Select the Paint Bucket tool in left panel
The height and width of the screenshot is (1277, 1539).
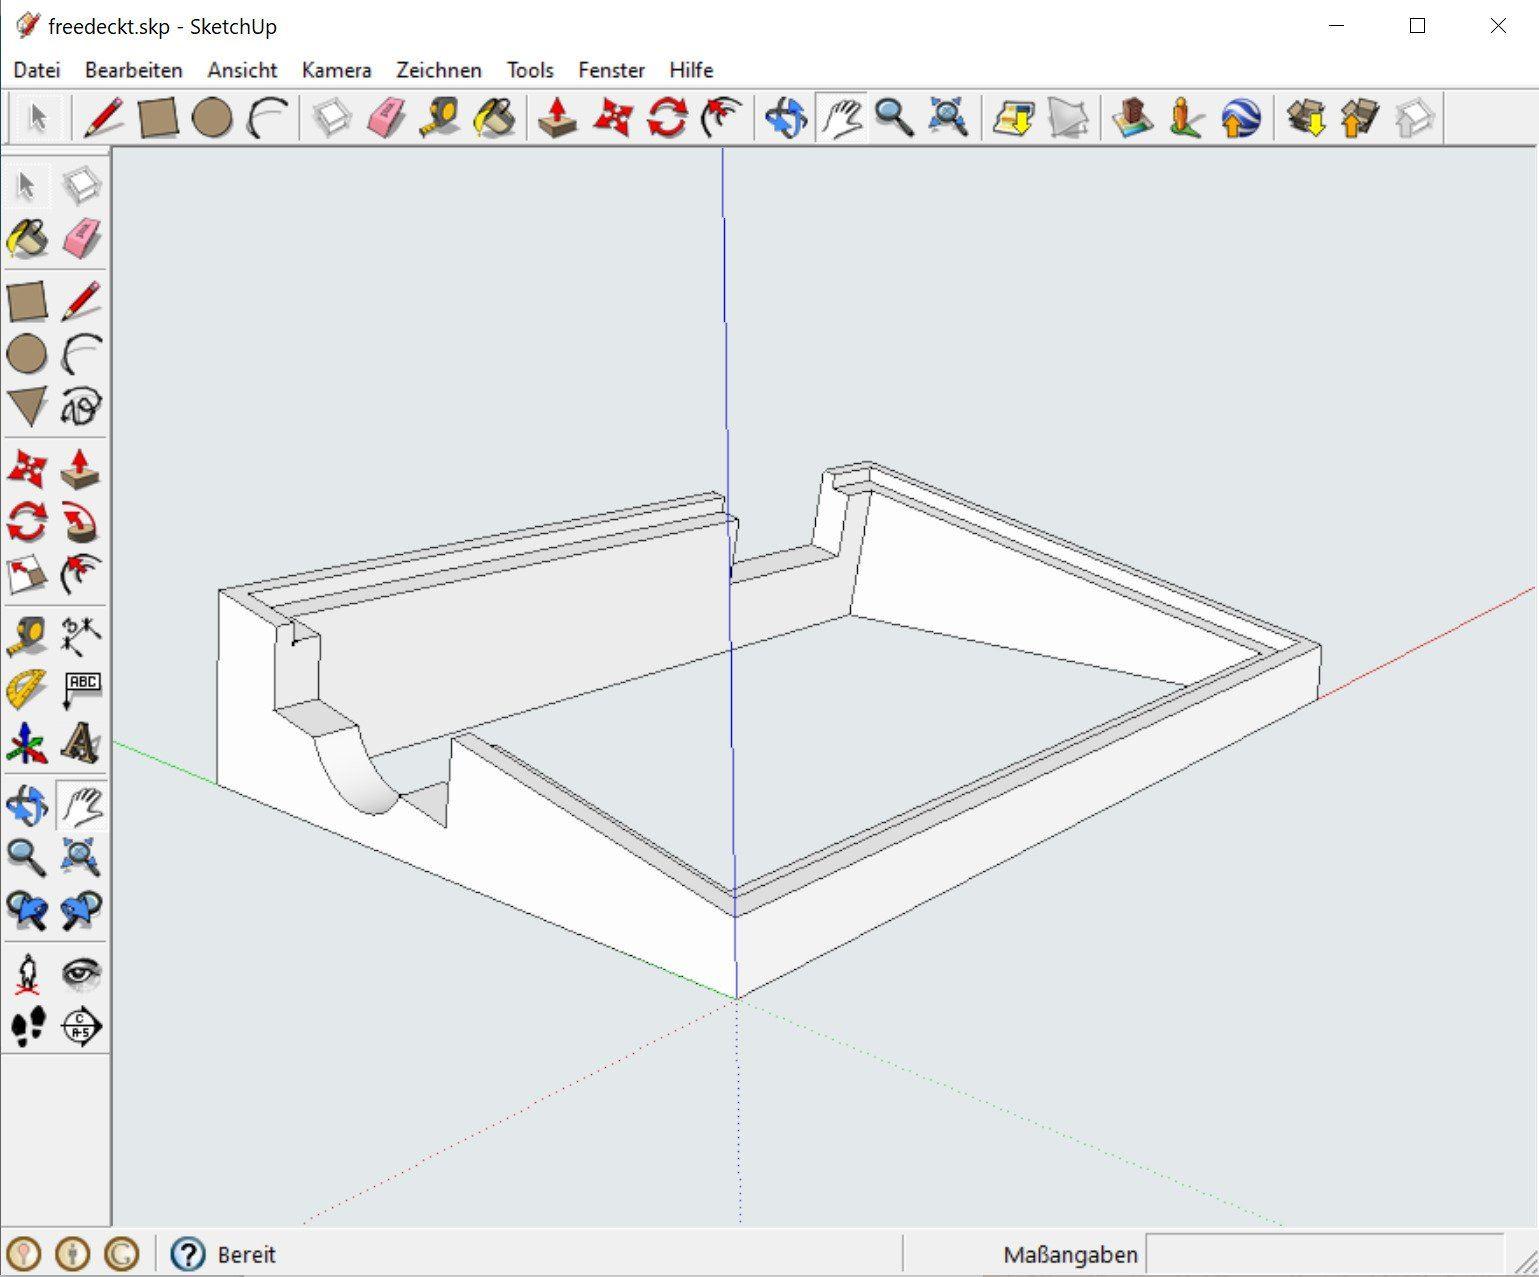[x=26, y=239]
